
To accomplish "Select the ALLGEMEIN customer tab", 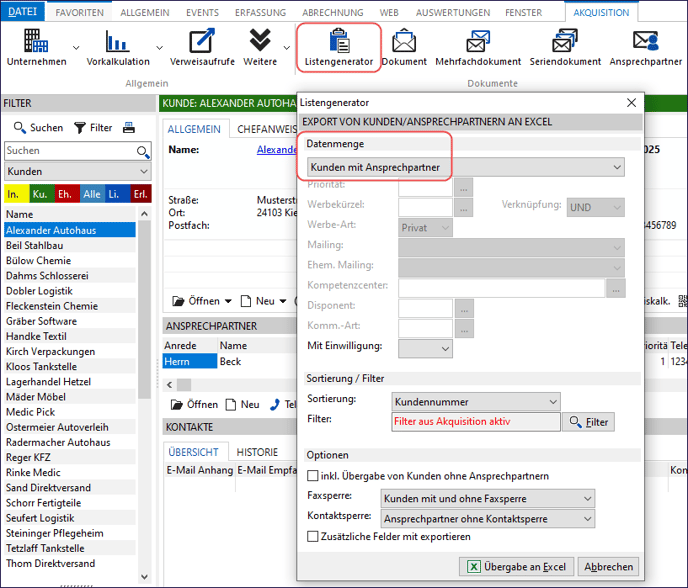I will point(194,129).
